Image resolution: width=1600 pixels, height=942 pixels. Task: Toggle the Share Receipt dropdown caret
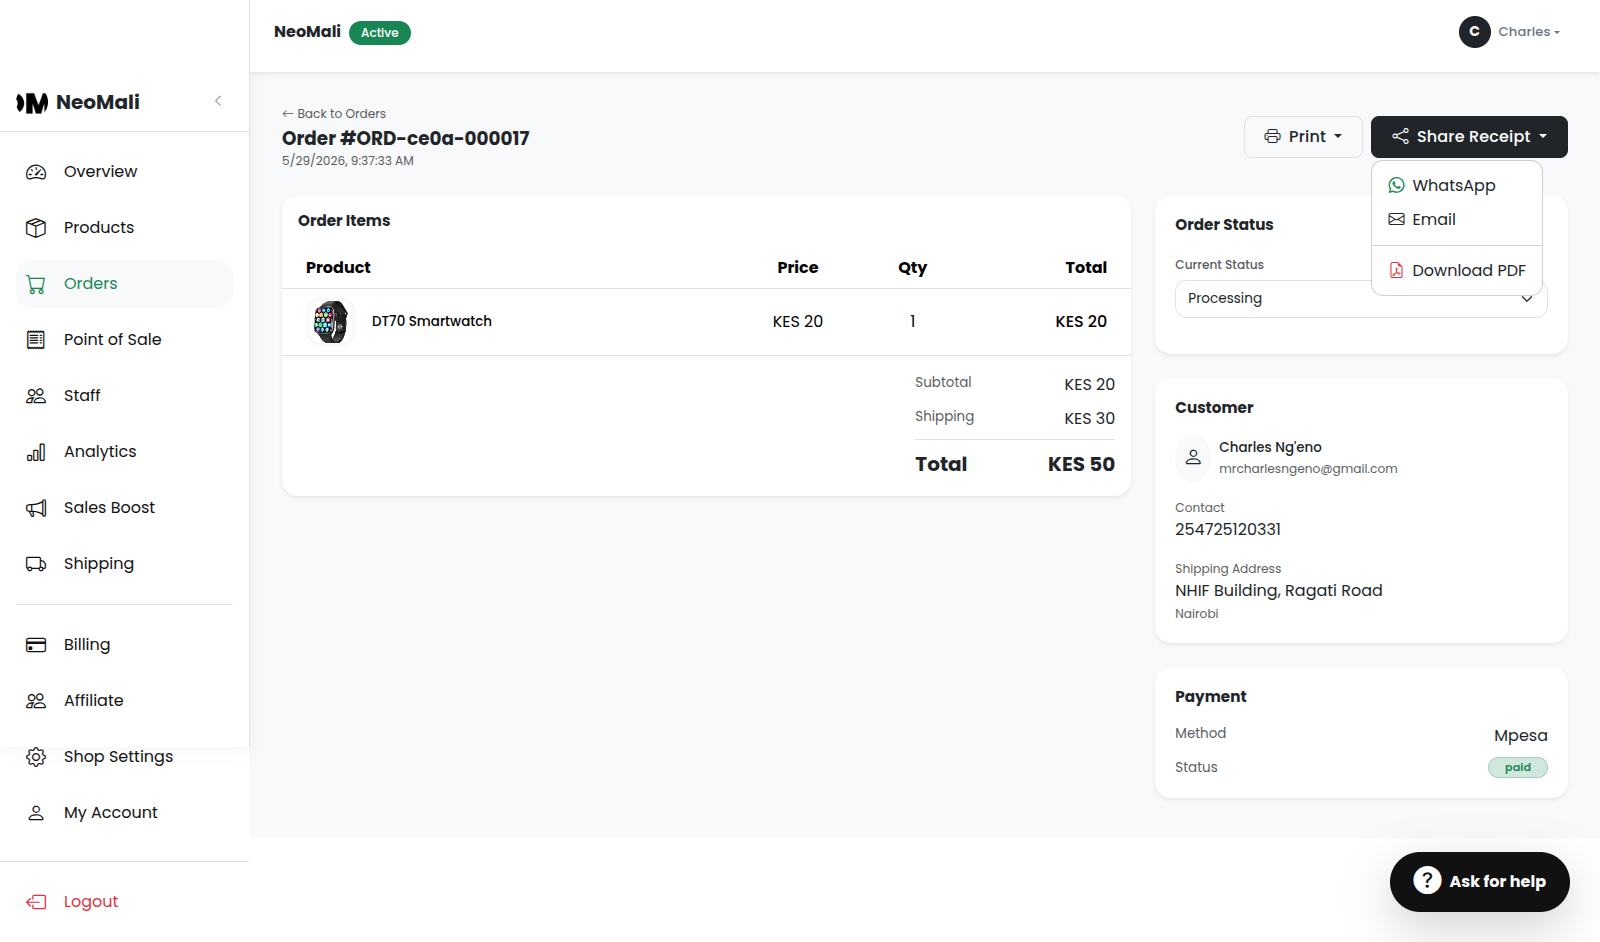(x=1543, y=137)
